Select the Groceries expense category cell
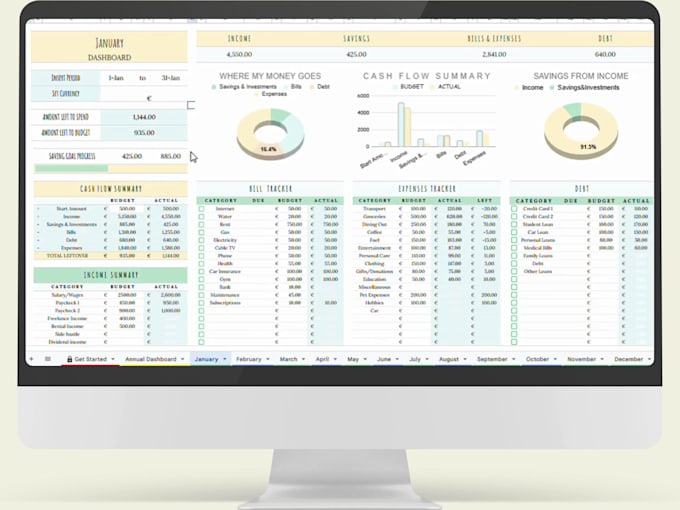680x510 pixels. pyautogui.click(x=374, y=216)
